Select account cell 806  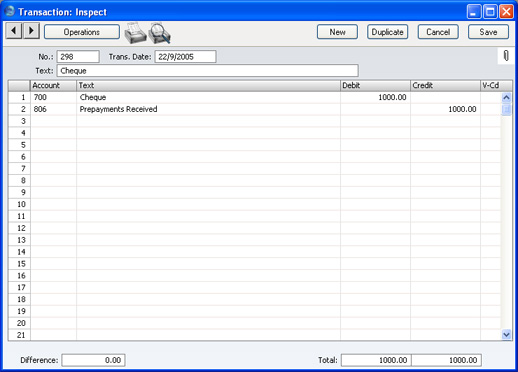(53, 109)
